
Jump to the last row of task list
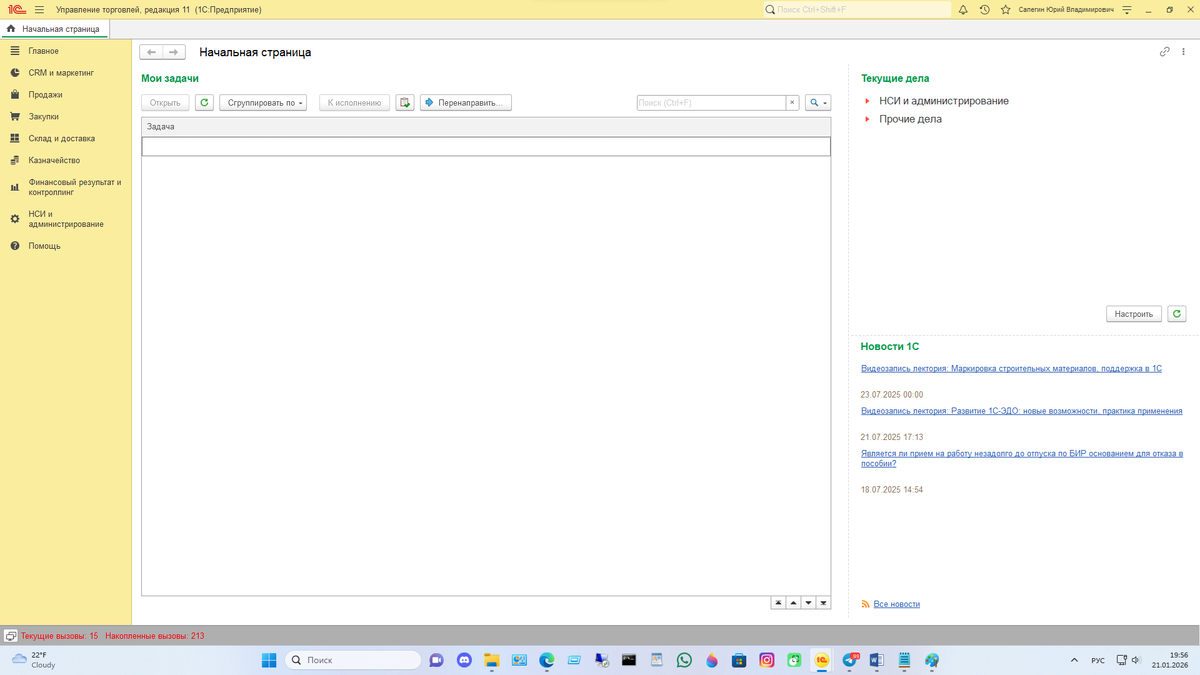(824, 603)
